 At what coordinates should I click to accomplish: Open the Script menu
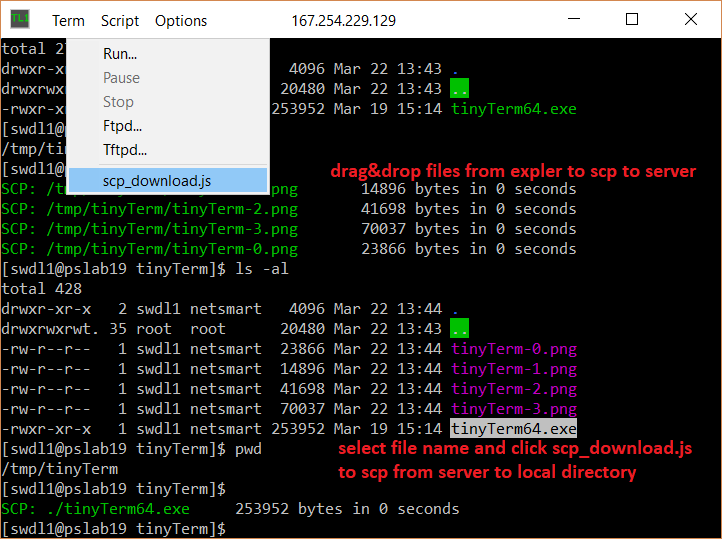pyautogui.click(x=120, y=21)
